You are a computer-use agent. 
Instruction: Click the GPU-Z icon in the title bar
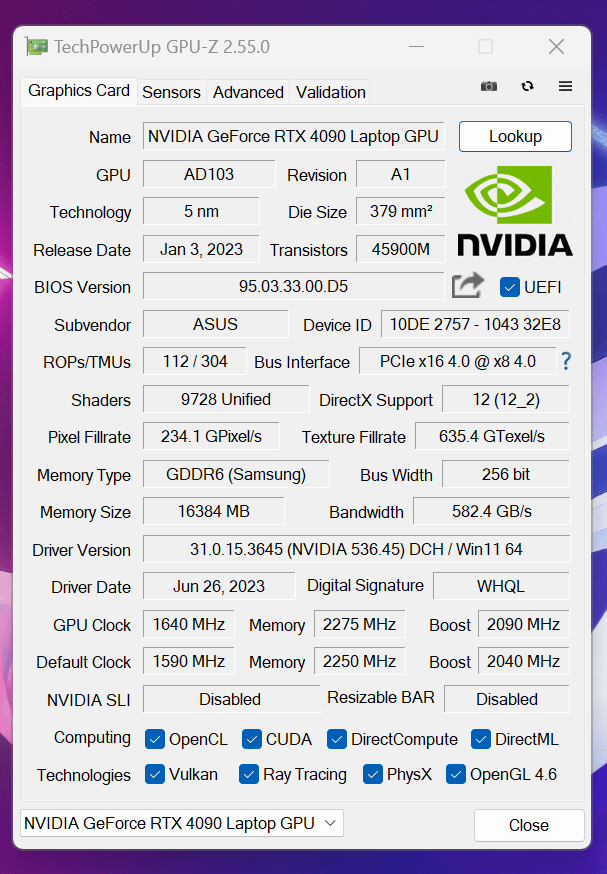pyautogui.click(x=38, y=46)
